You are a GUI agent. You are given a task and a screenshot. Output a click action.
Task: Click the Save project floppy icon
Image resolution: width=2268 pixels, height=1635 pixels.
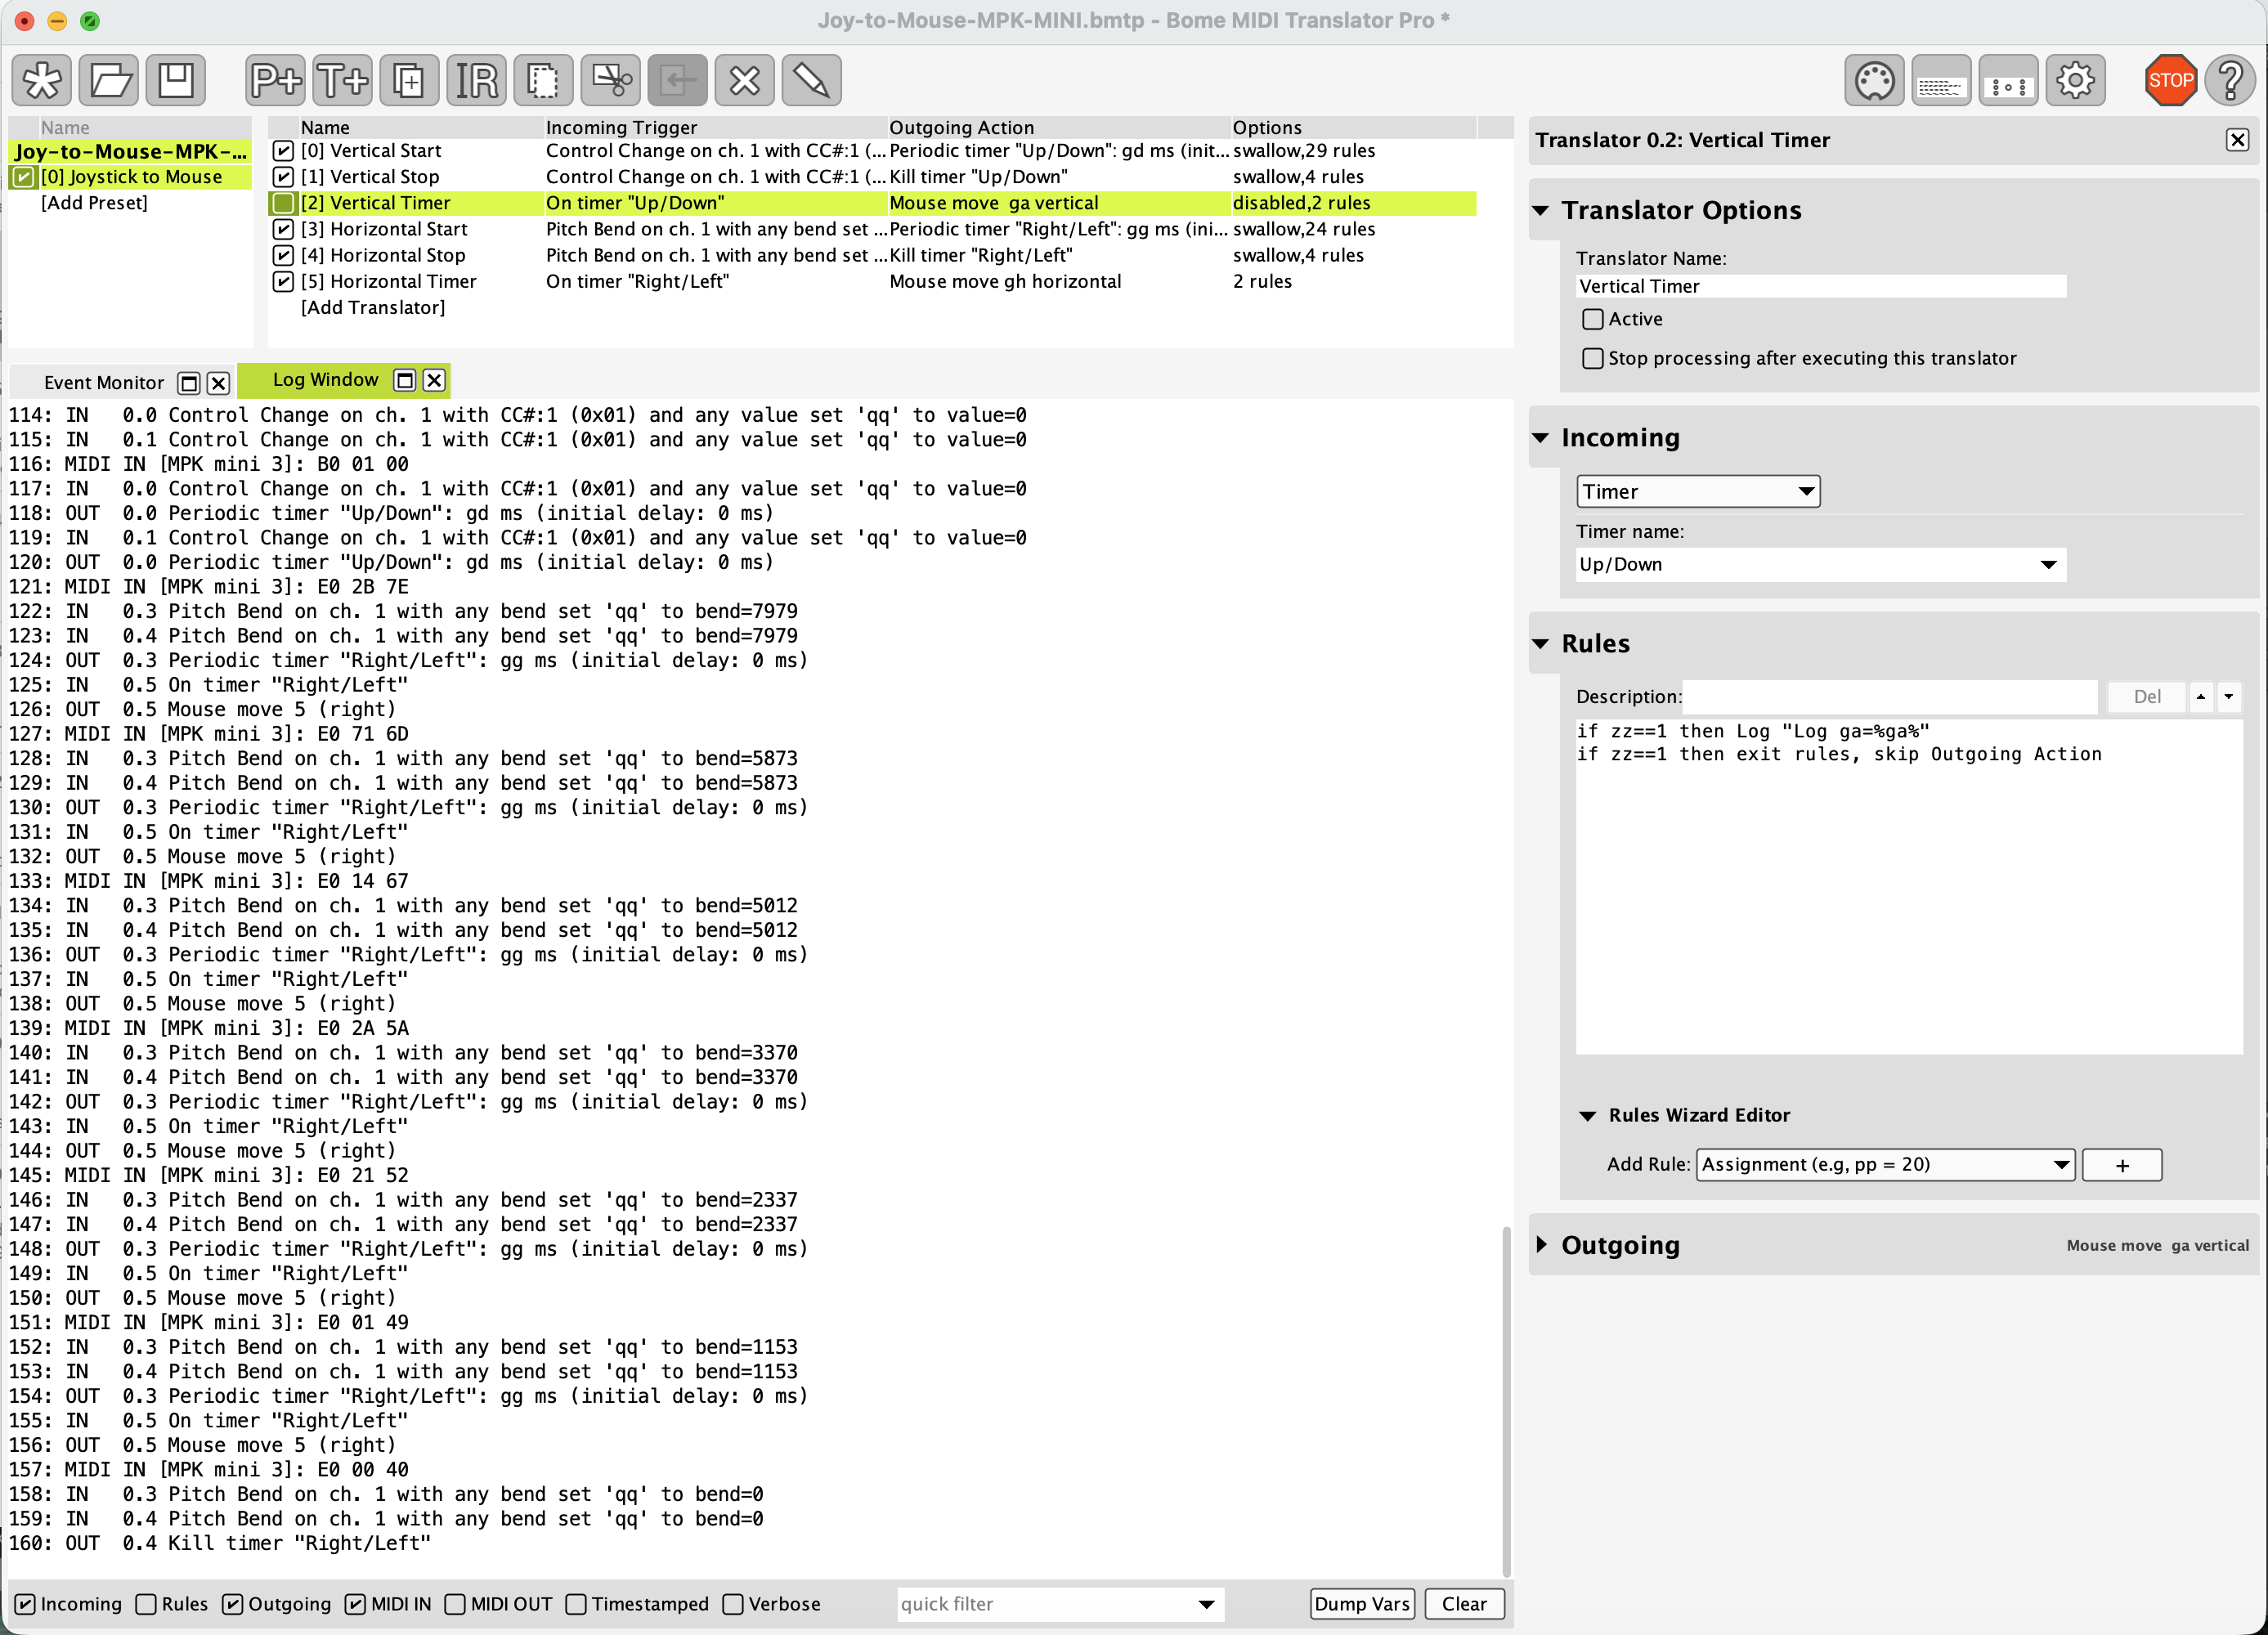176,80
